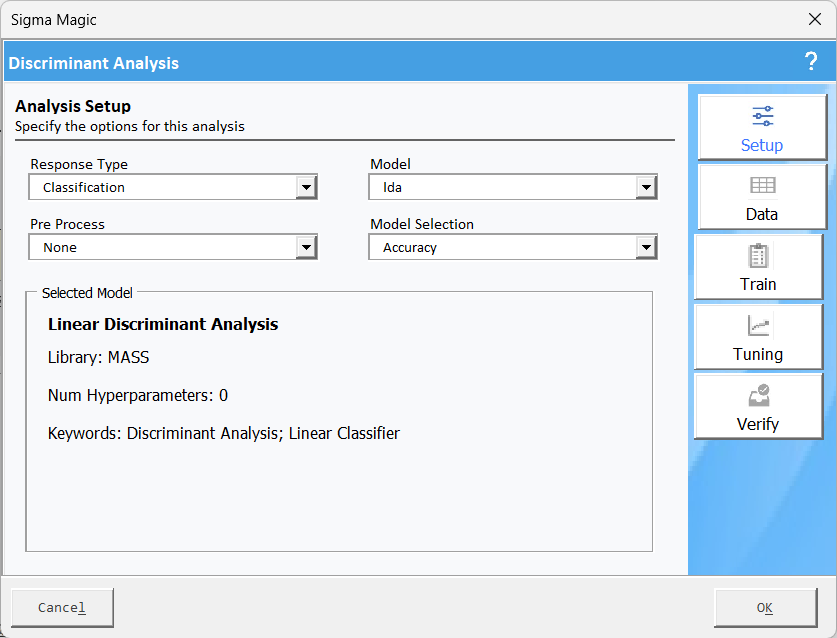
Task: Open the Model Selection dropdown arrow
Action: pyautogui.click(x=646, y=247)
